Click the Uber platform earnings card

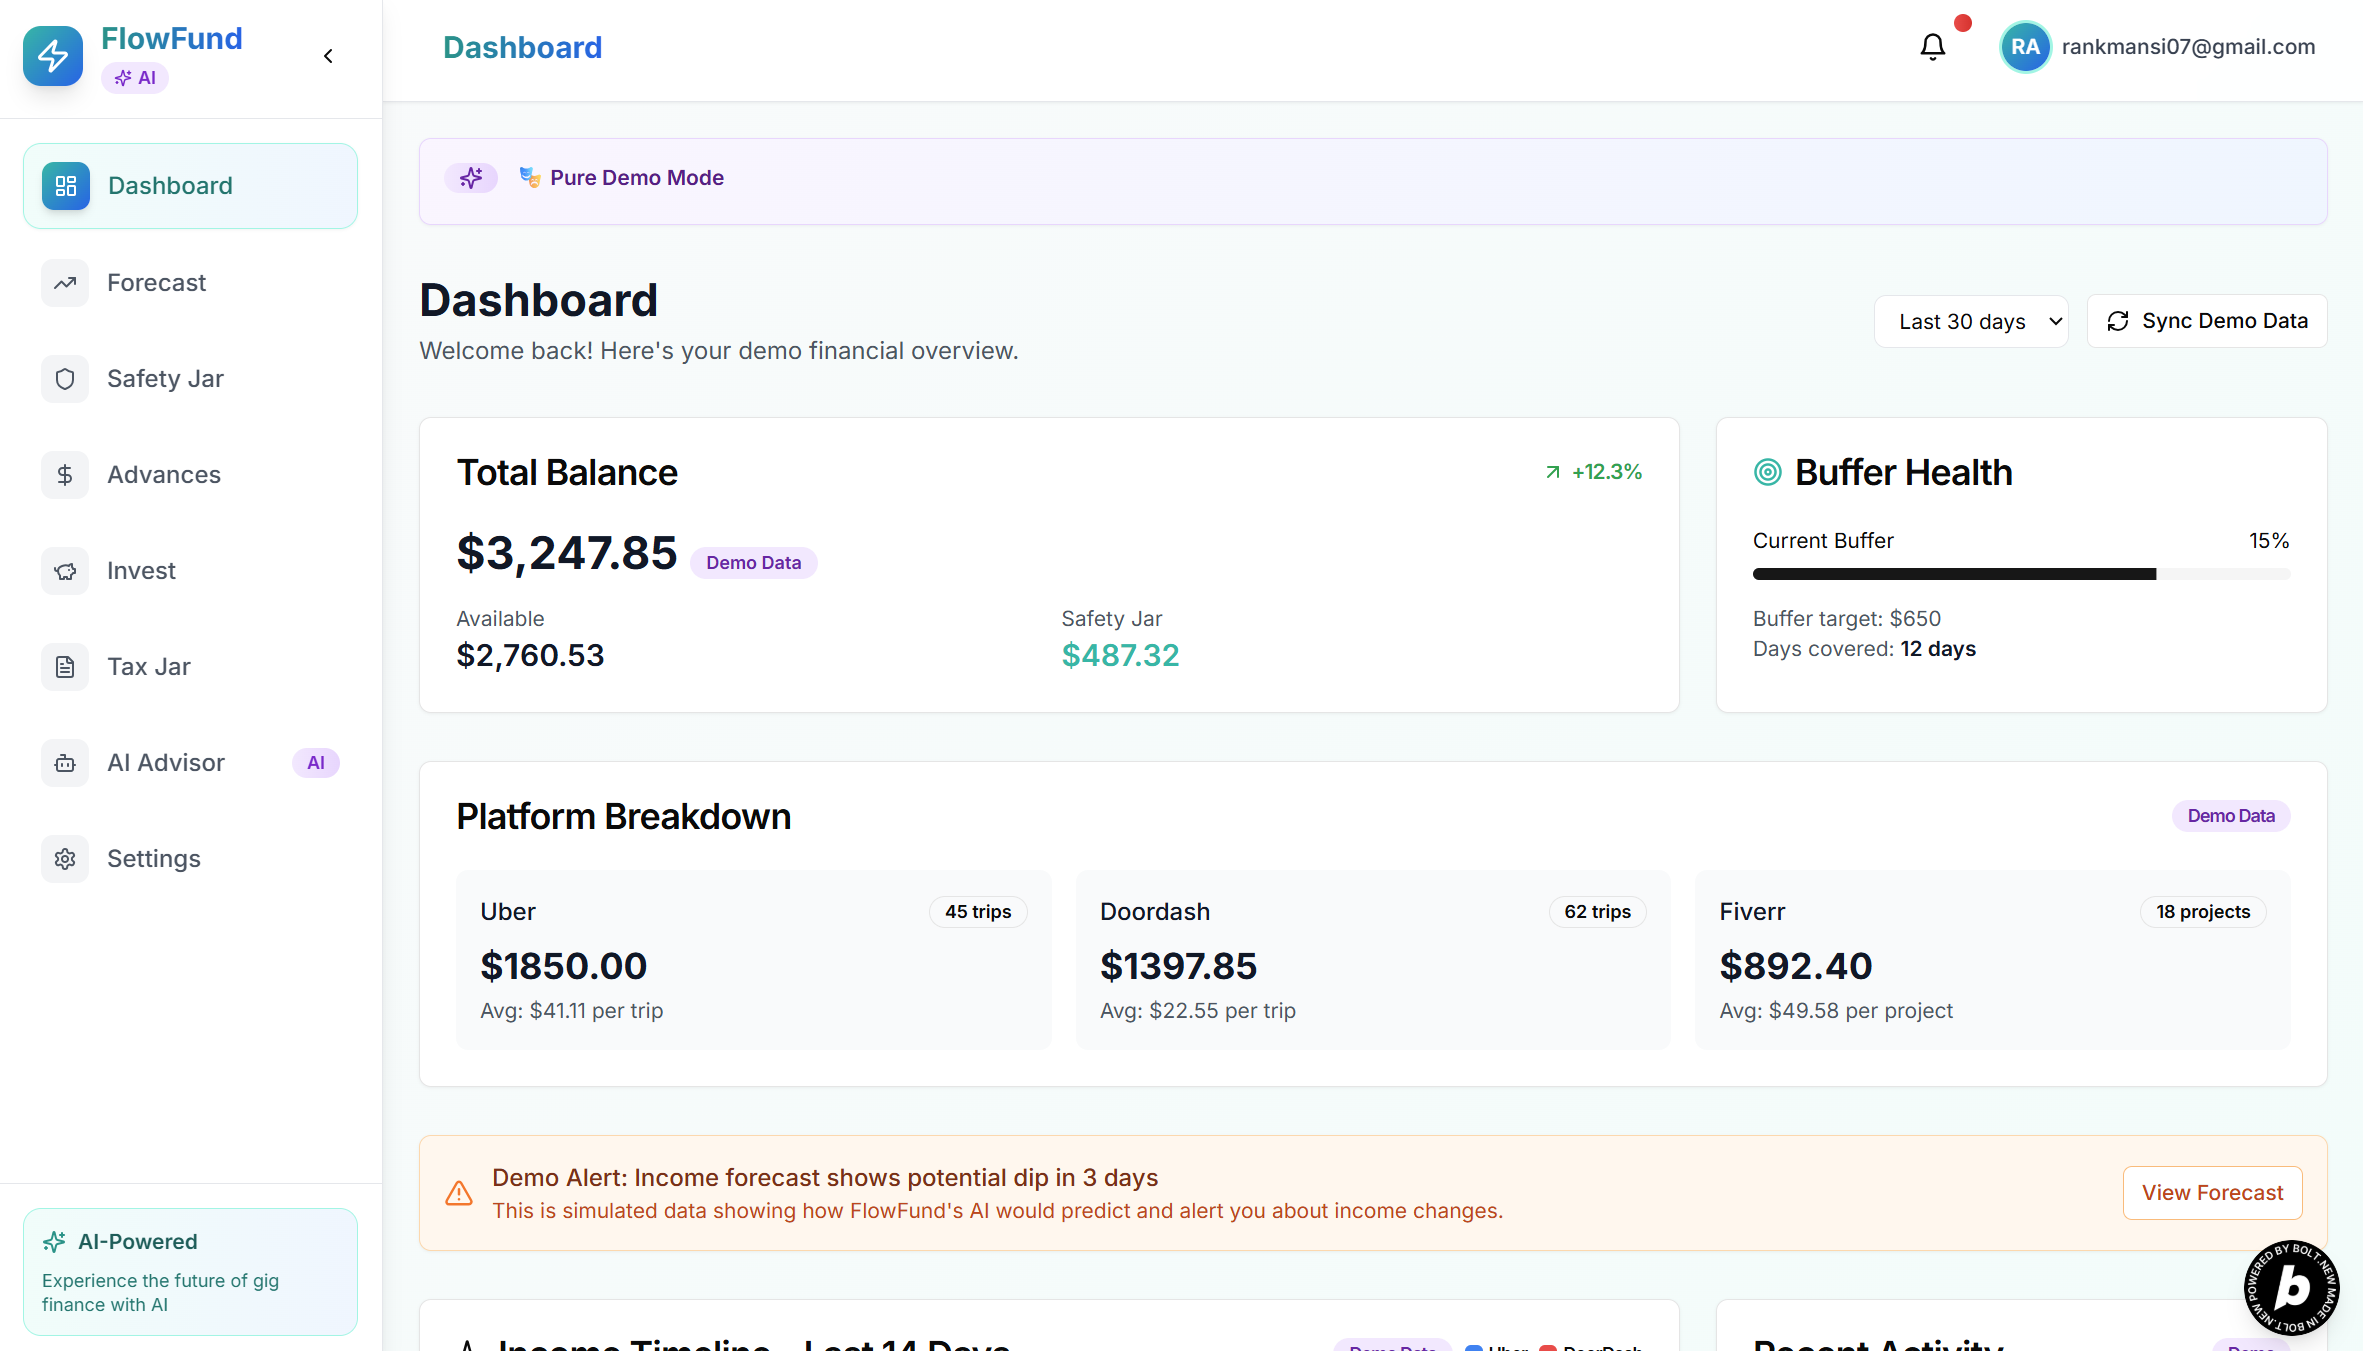pyautogui.click(x=753, y=960)
